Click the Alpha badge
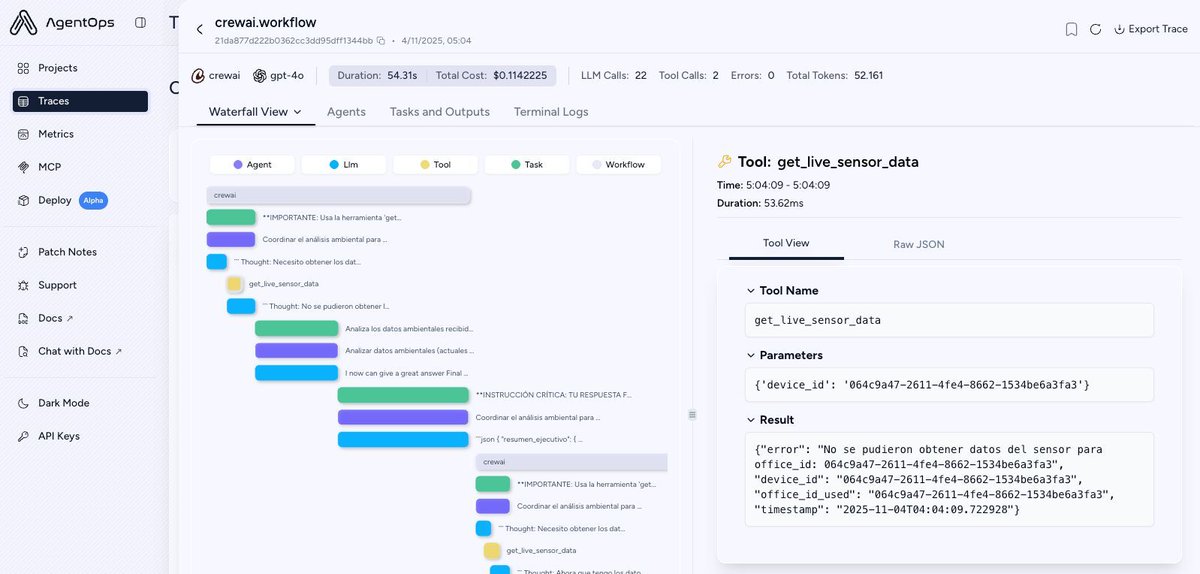Image resolution: width=1200 pixels, height=574 pixels. point(93,200)
